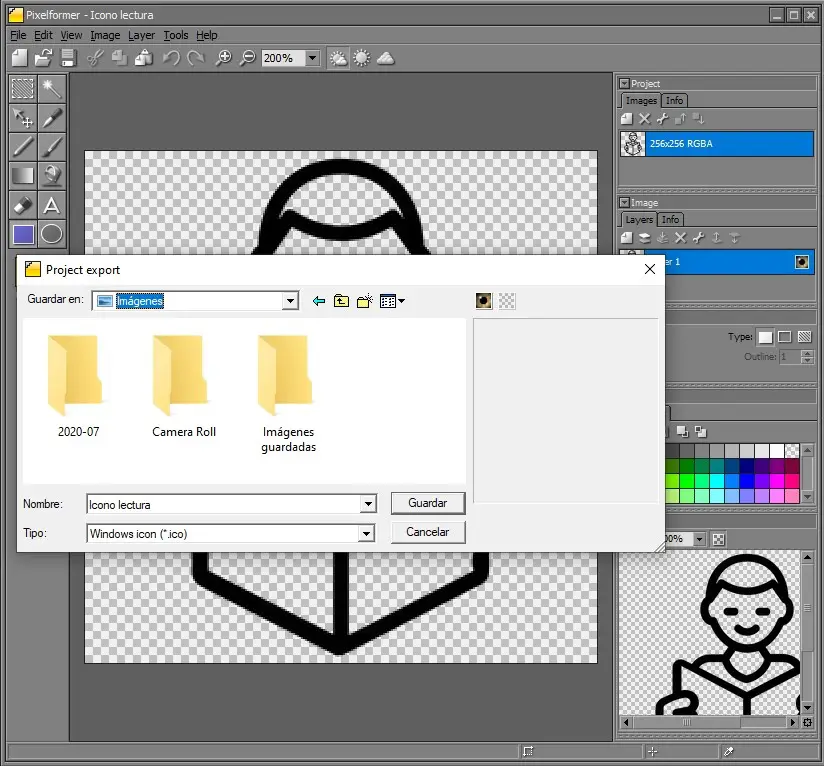
Task: Select the Magic Wand tool
Action: 51,89
